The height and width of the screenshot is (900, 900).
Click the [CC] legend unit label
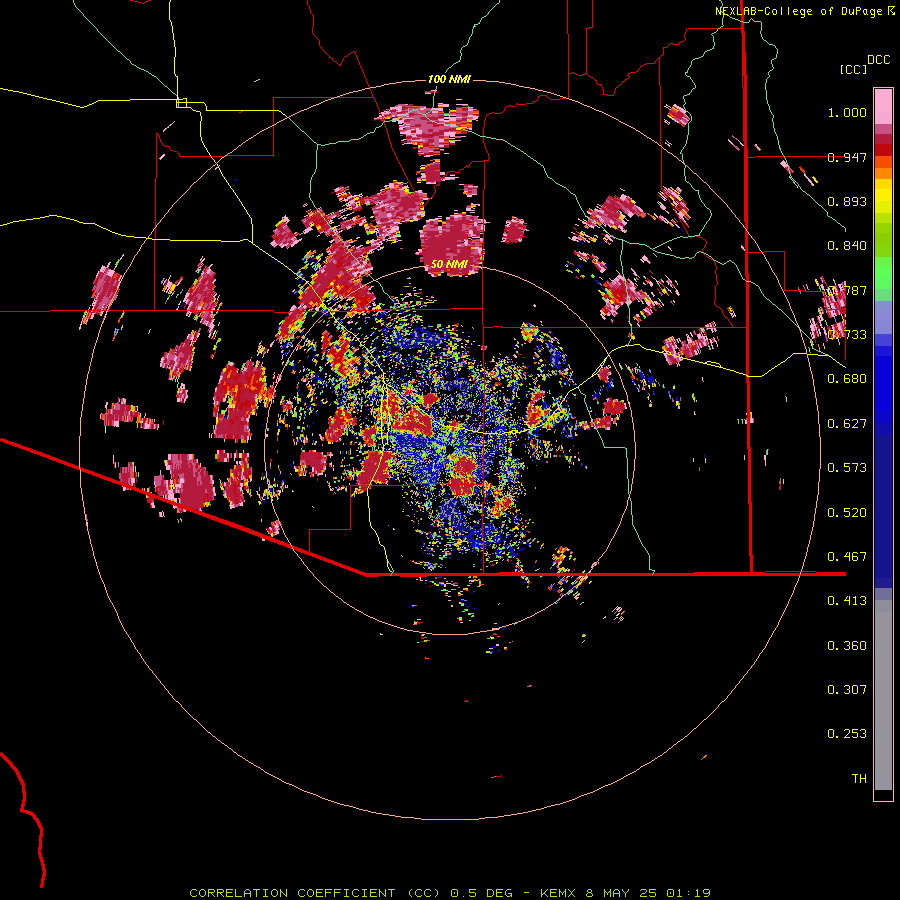point(853,69)
